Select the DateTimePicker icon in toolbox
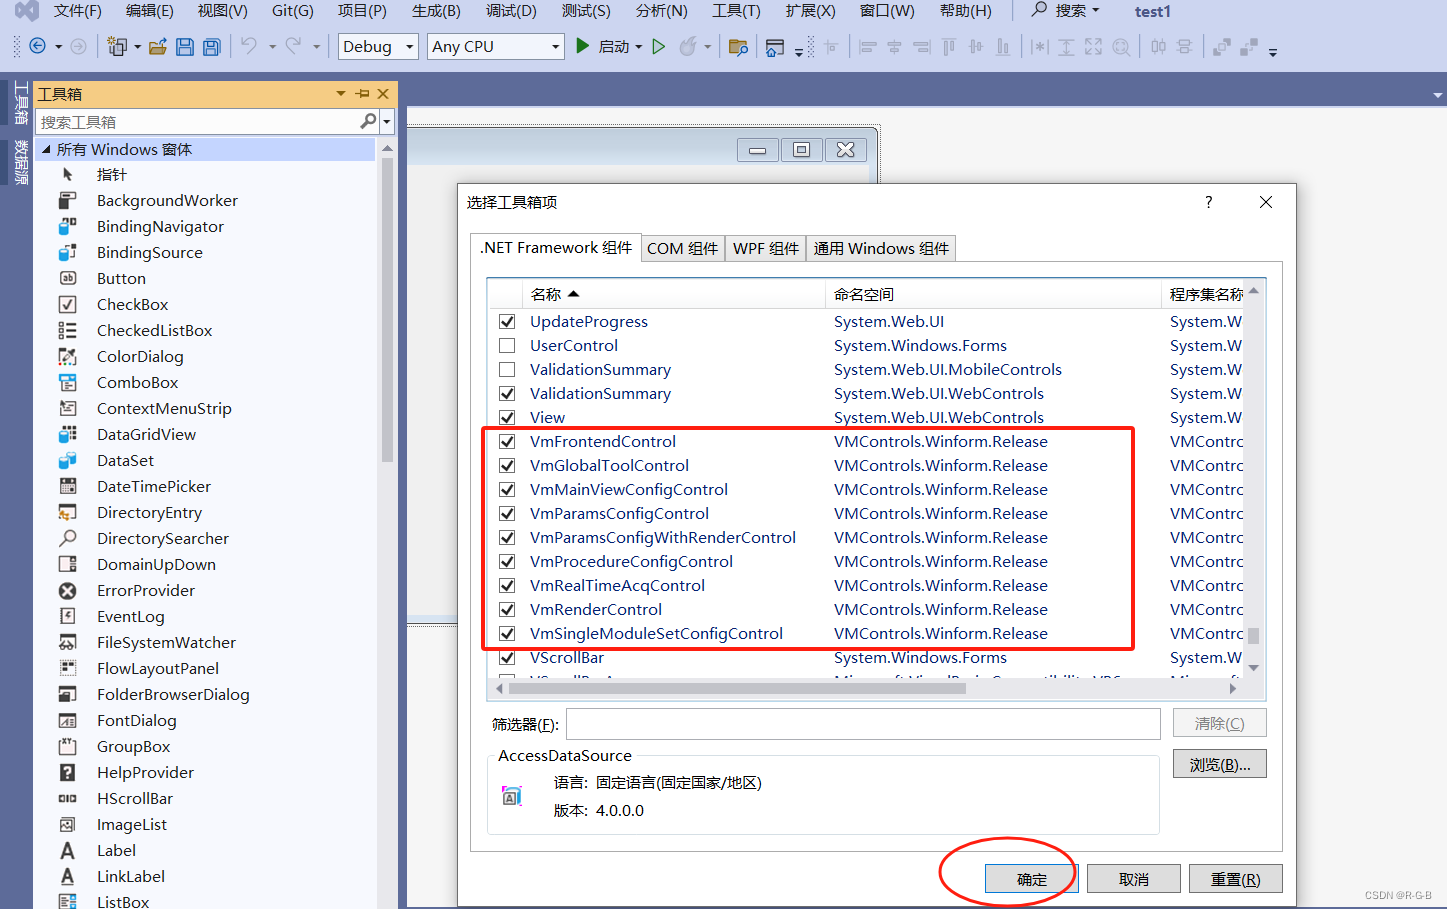Screen dimensions: 1447x909 click(x=68, y=486)
